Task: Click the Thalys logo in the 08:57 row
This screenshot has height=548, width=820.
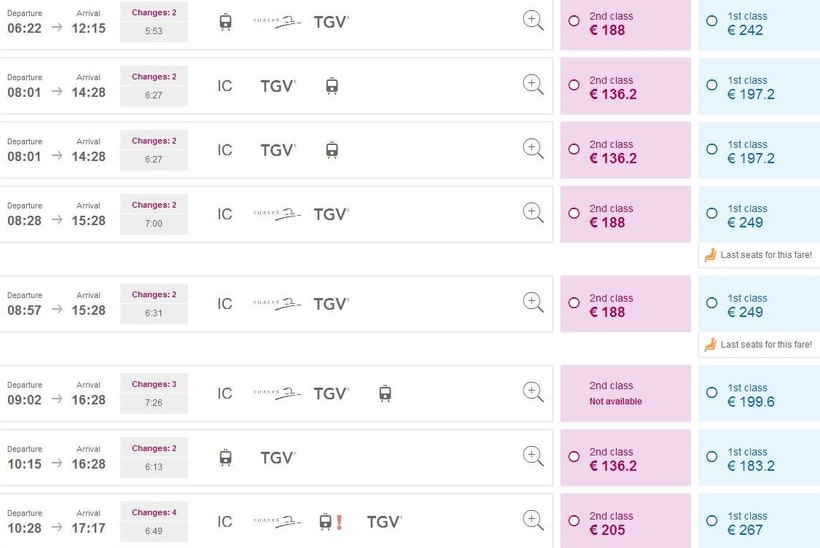Action: (277, 303)
